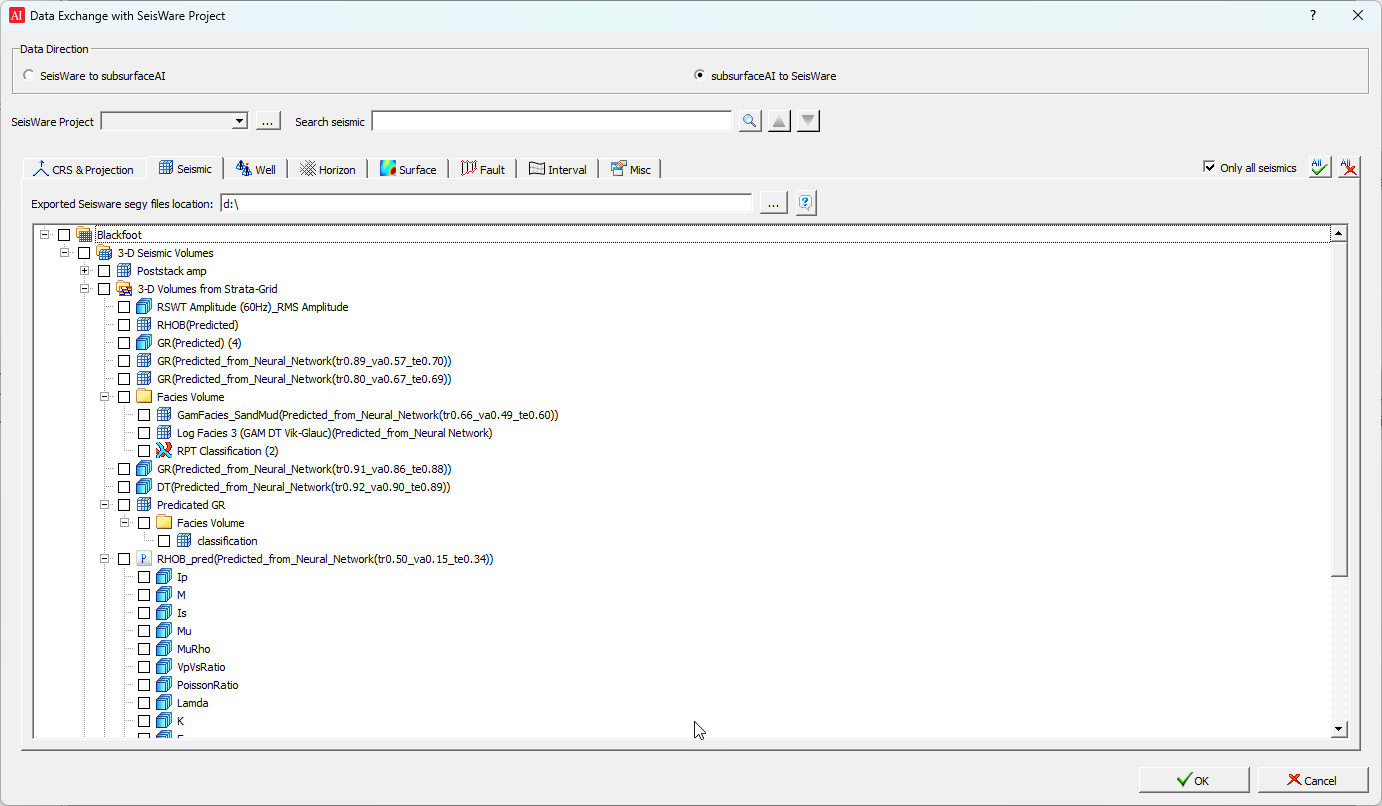Click the uncheck all seismics icon

pos(1348,167)
